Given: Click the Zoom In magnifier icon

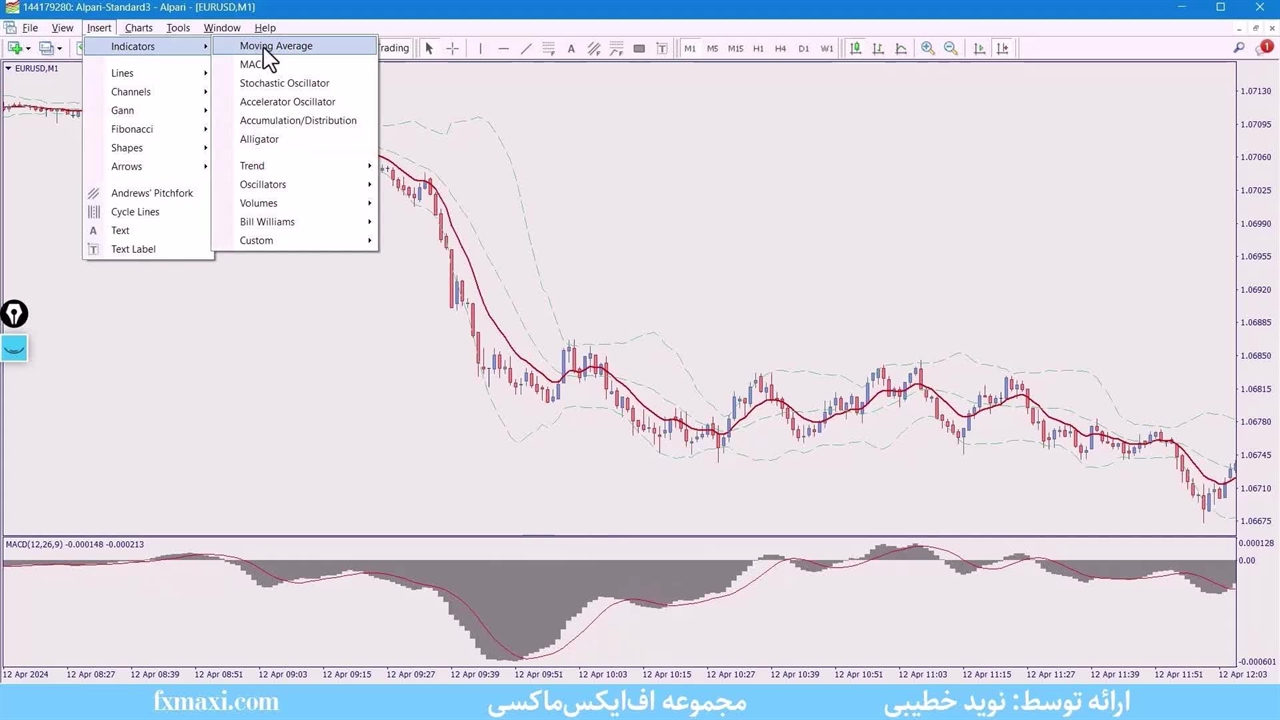Looking at the screenshot, I should point(928,48).
